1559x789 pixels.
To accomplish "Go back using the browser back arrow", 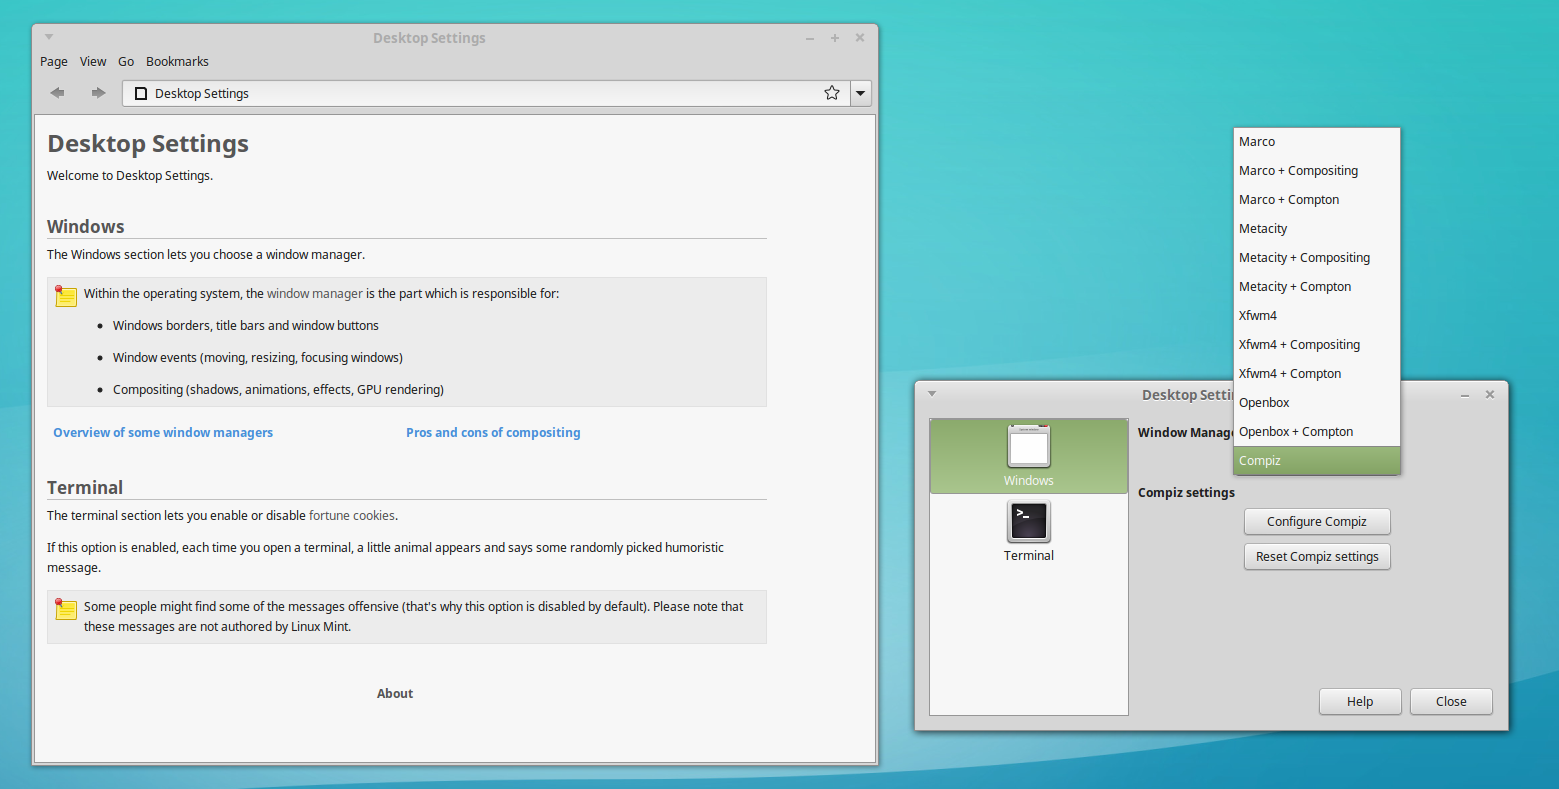I will pos(57,93).
